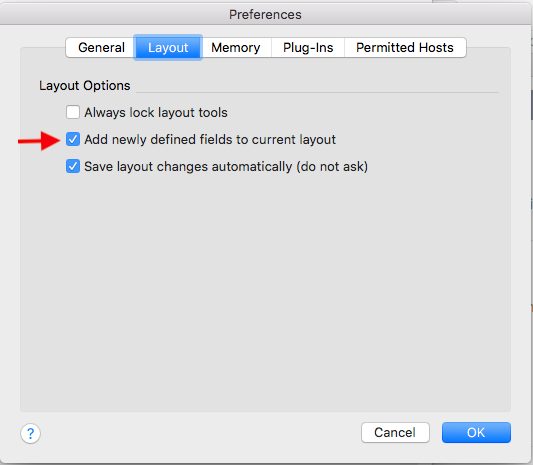Confirm the preferences with OK
The image size is (533, 465).
(x=476, y=433)
